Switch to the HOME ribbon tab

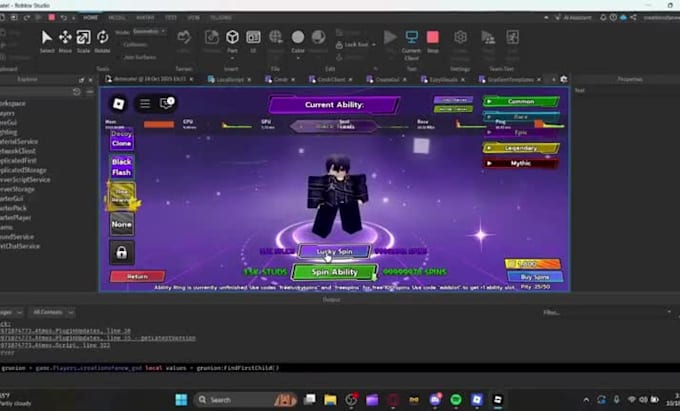pyautogui.click(x=90, y=18)
